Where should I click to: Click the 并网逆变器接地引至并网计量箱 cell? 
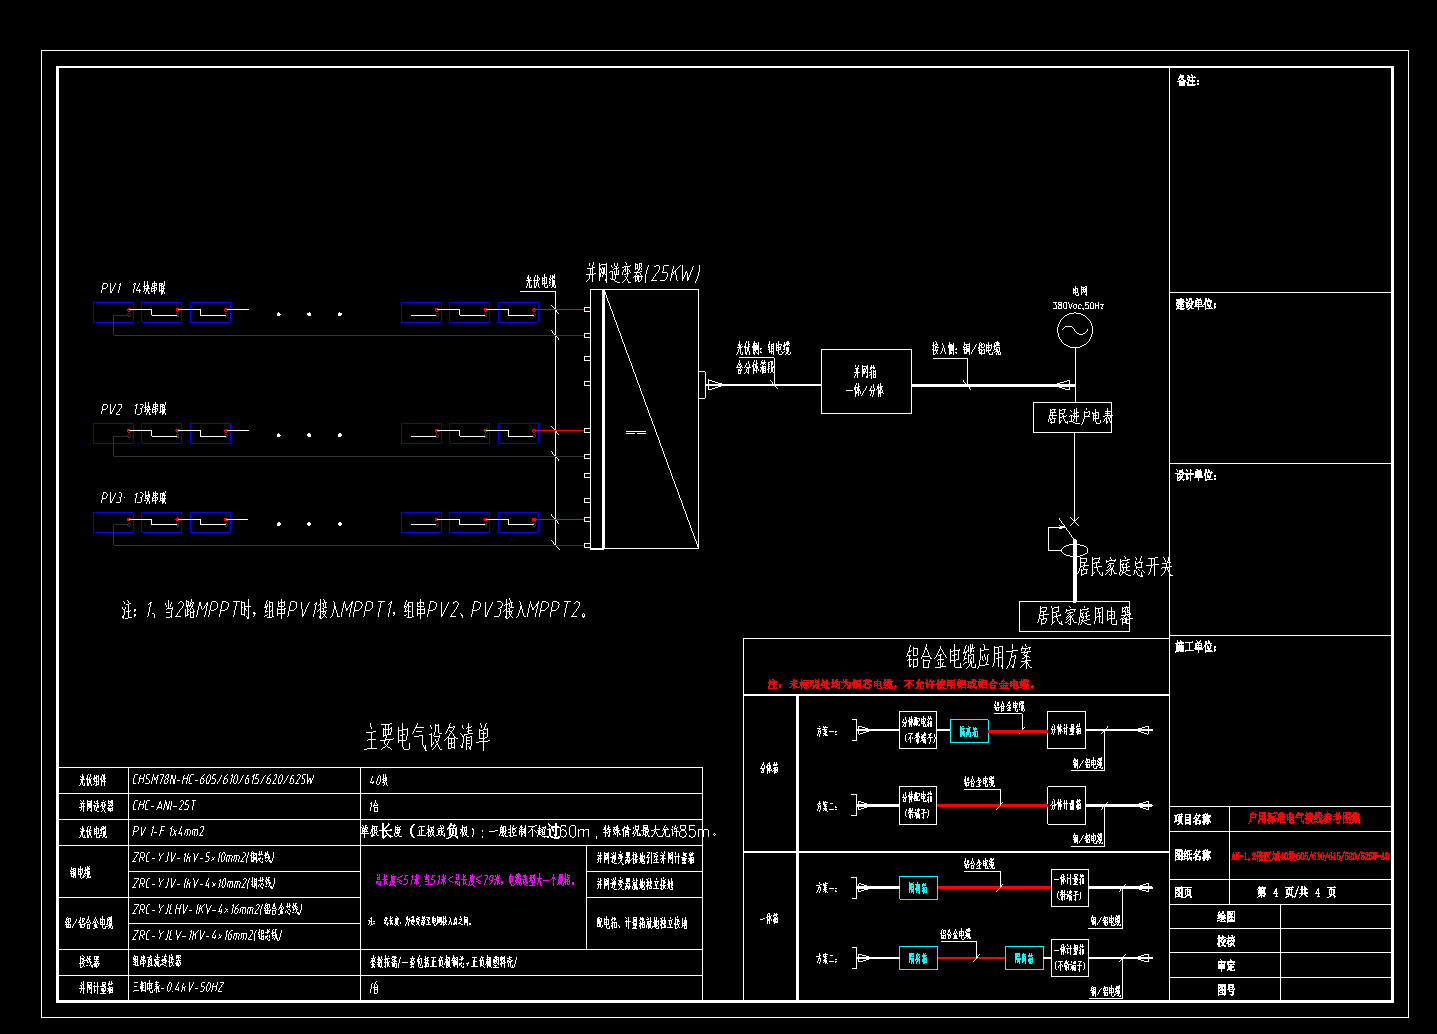point(644,858)
